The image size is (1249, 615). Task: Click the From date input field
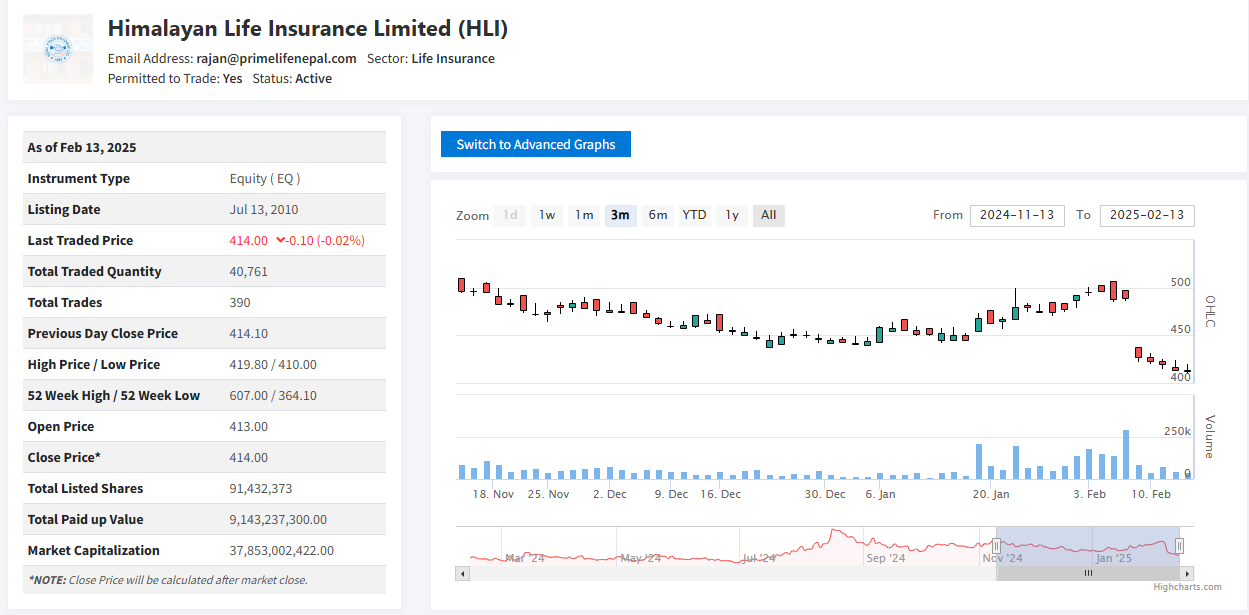(x=1017, y=215)
